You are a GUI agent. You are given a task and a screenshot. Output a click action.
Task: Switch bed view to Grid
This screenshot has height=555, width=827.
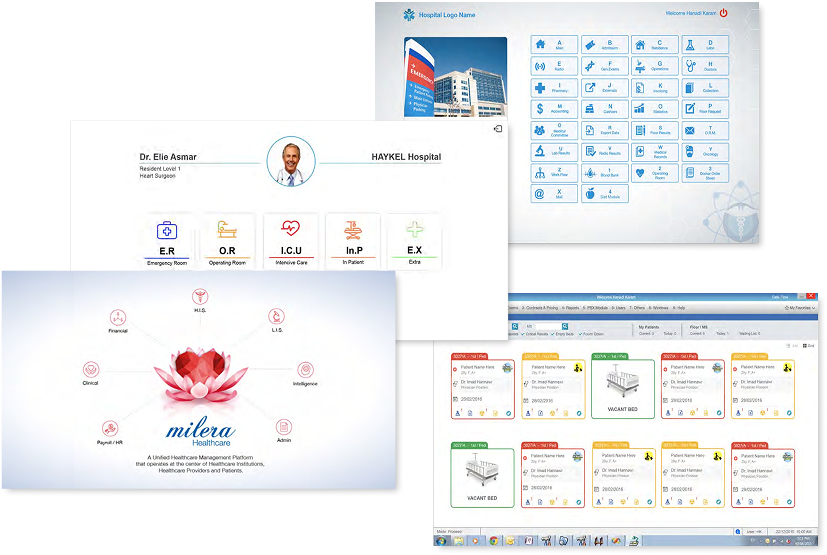point(809,346)
